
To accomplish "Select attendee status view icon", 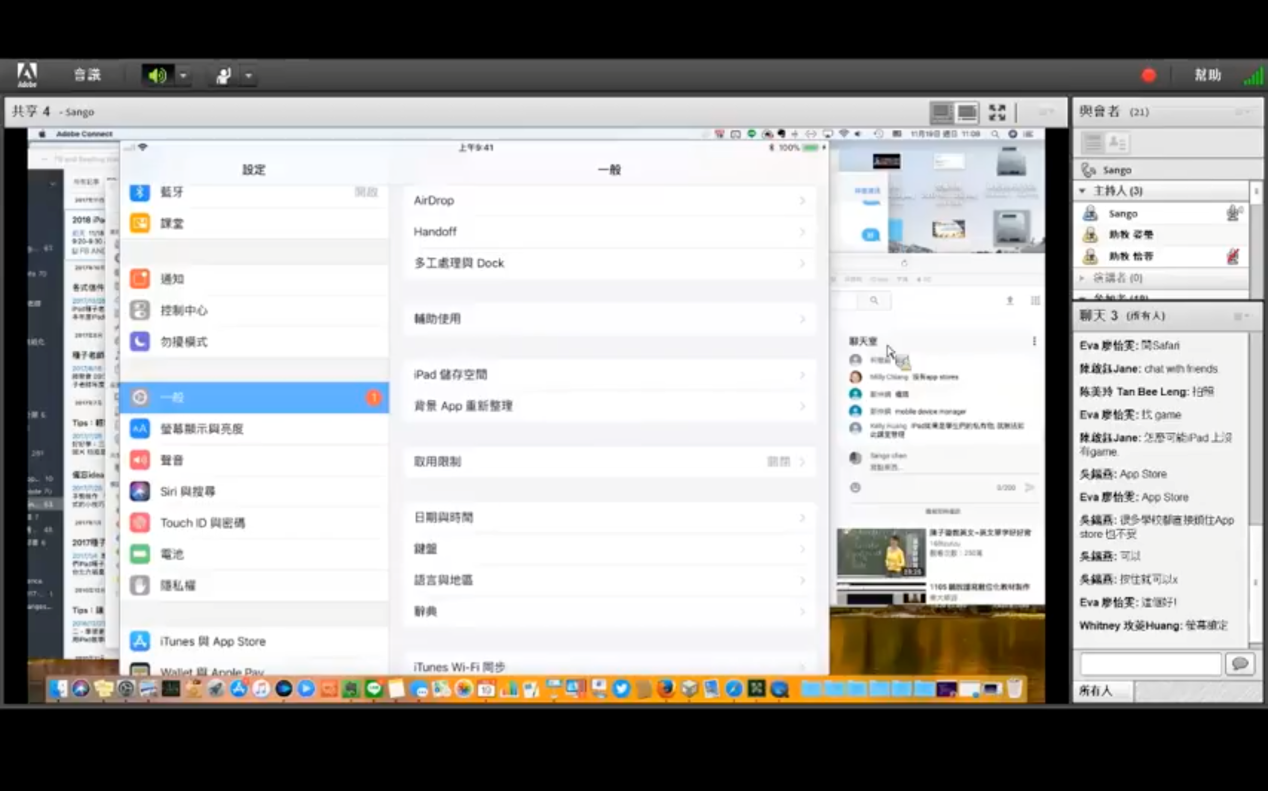I will [x=1117, y=143].
